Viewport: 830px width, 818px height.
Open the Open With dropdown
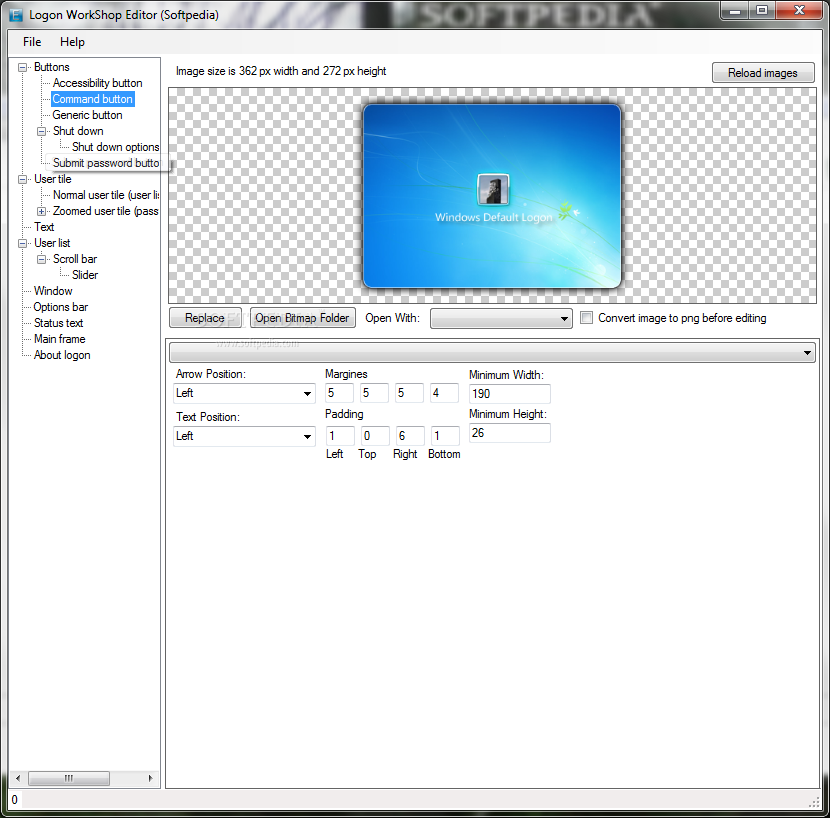coord(501,319)
